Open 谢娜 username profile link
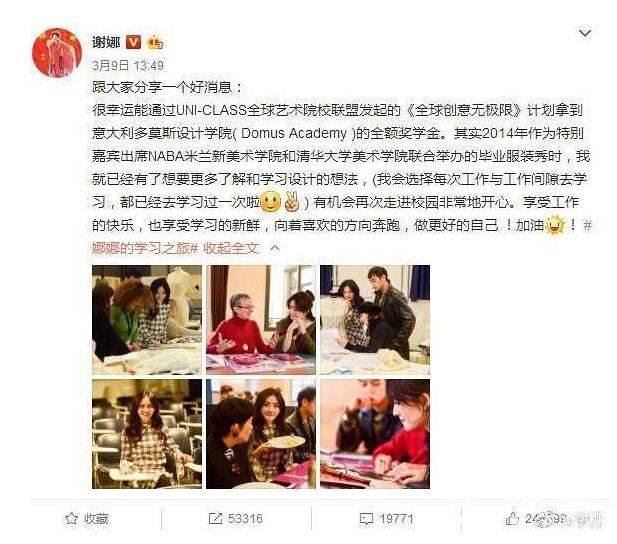 click(106, 42)
